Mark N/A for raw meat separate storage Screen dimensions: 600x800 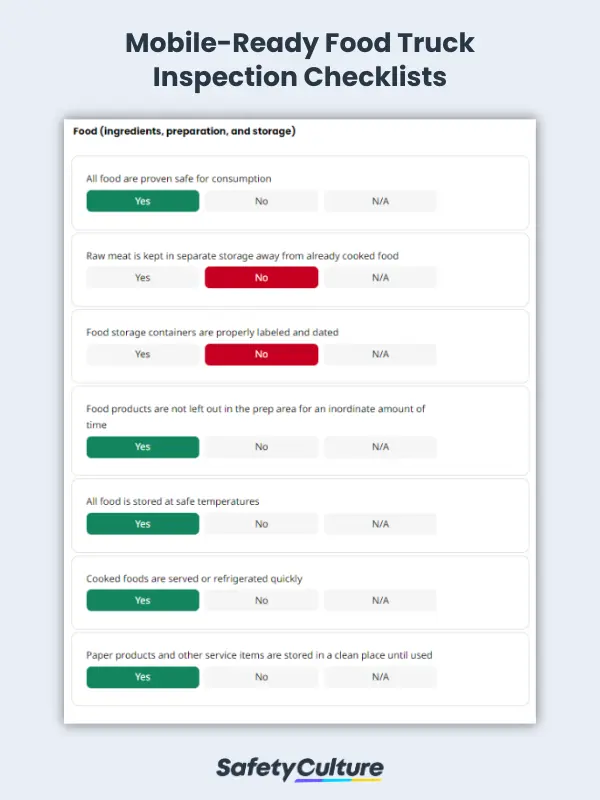point(380,278)
